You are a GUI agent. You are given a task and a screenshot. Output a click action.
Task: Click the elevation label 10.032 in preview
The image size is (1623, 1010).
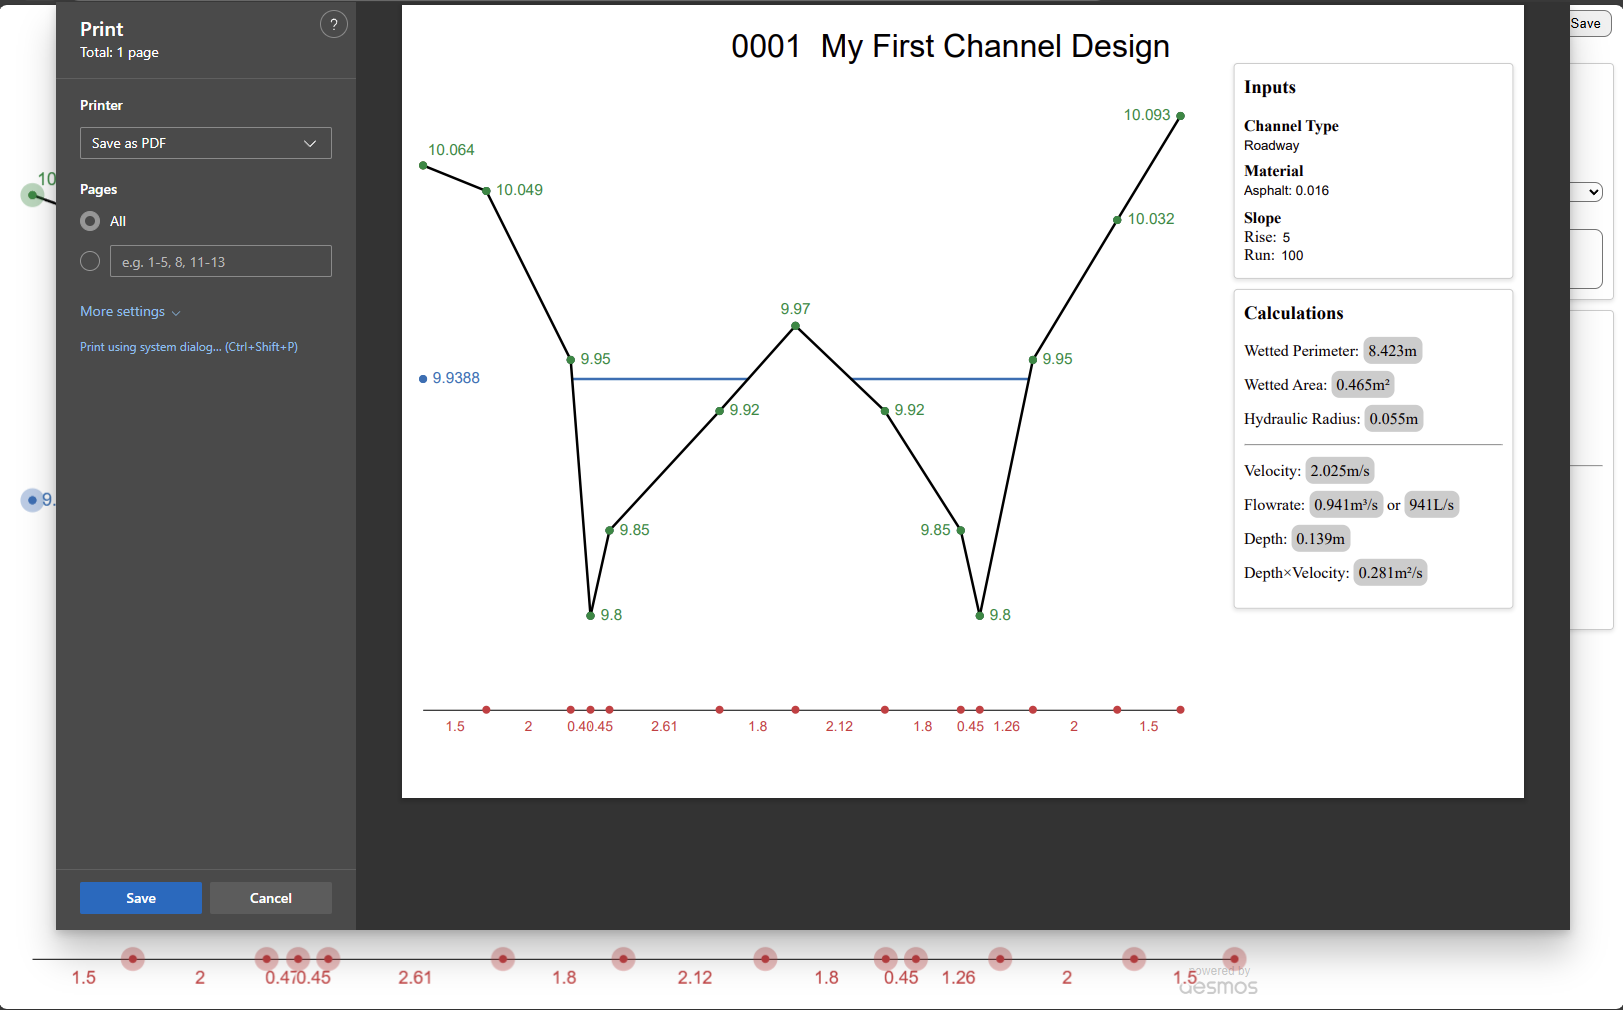pyautogui.click(x=1151, y=219)
